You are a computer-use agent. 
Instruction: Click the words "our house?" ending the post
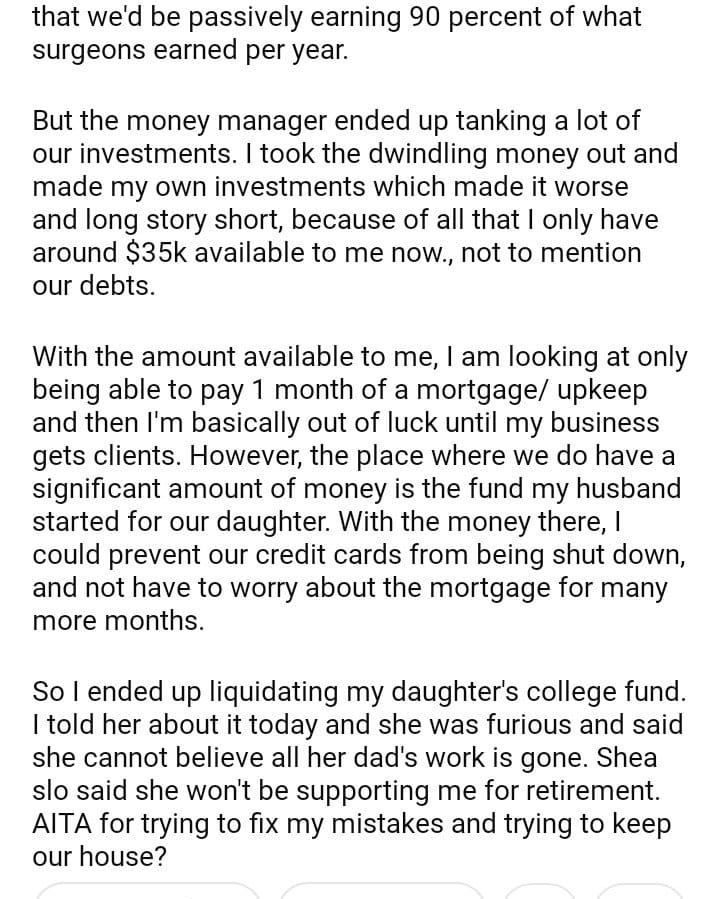pyautogui.click(x=99, y=857)
